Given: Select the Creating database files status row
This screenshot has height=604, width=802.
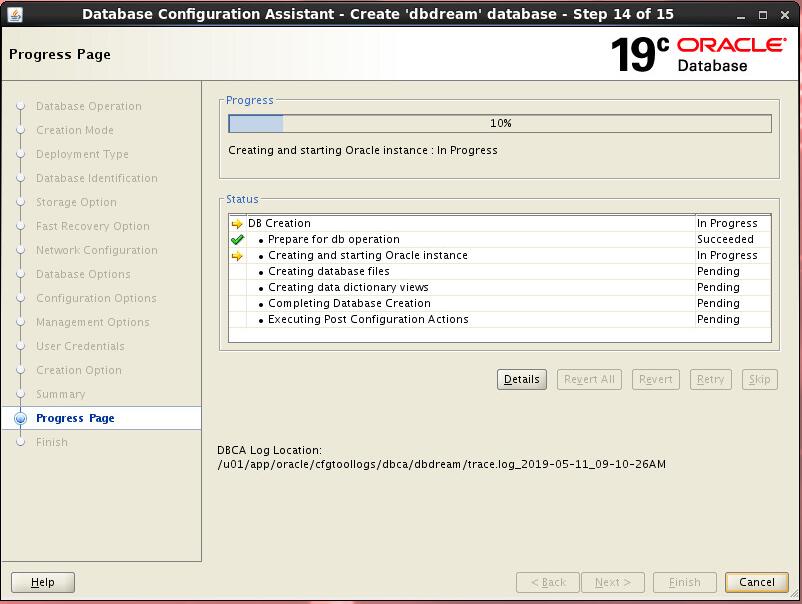Looking at the screenshot, I should pyautogui.click(x=329, y=272).
